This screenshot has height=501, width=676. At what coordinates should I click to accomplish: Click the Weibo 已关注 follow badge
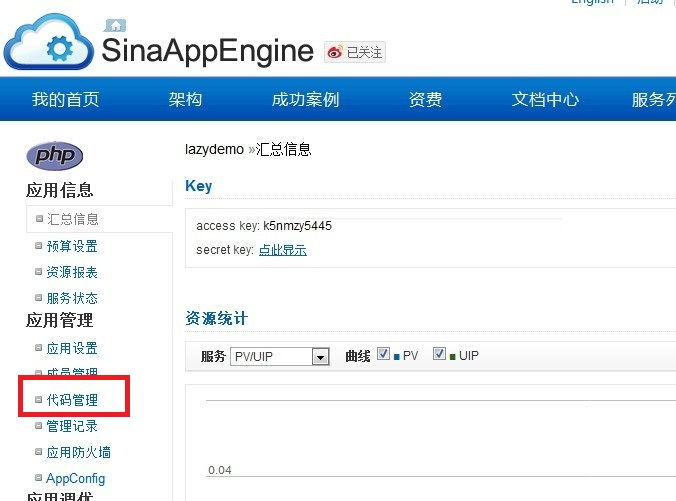[355, 52]
